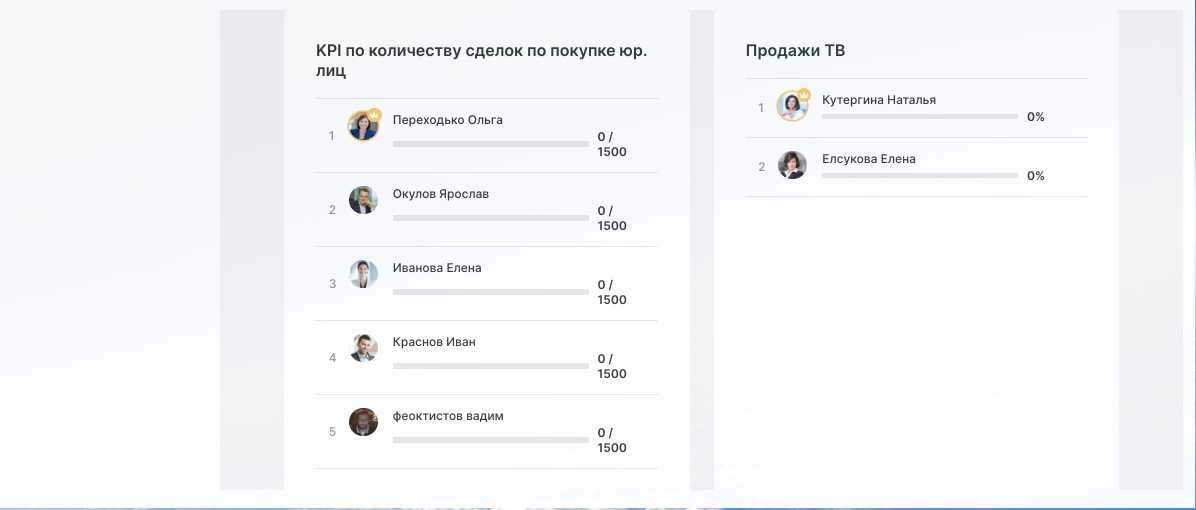1196x510 pixels.
Task: Click the 'Продажи ТВ' heading
Action: [796, 50]
